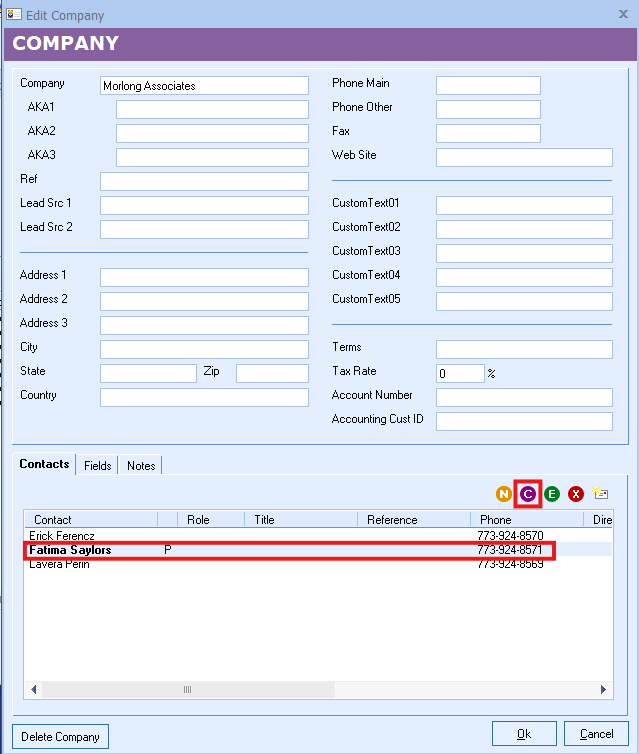The width and height of the screenshot is (639, 754).
Task: Focus the Tax Rate input field
Action: click(x=460, y=373)
